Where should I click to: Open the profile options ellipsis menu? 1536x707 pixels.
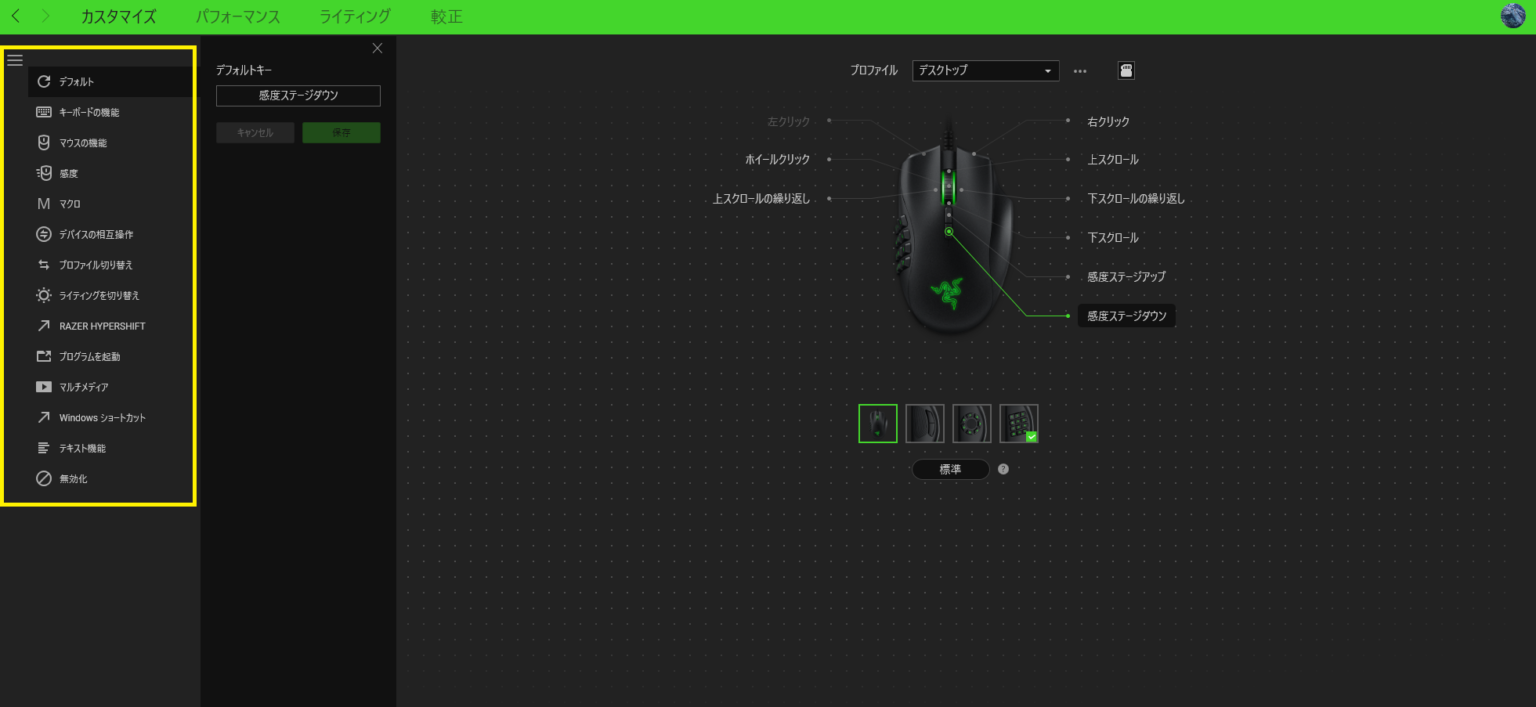pos(1080,70)
